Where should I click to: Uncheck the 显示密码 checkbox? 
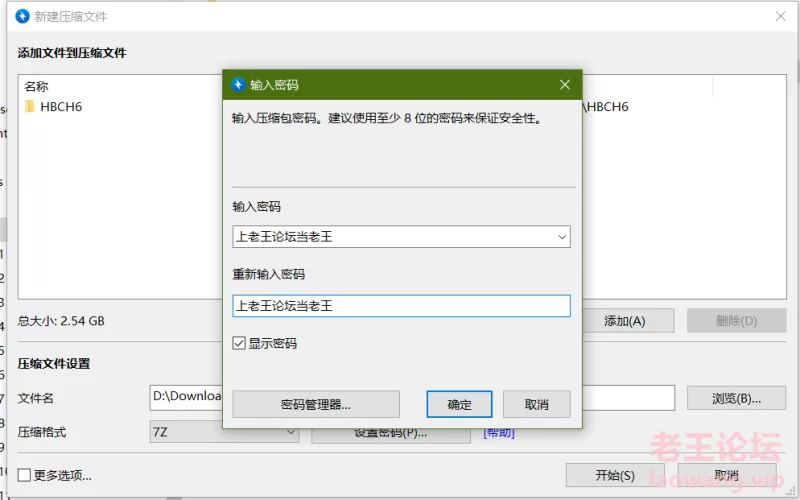click(x=239, y=343)
